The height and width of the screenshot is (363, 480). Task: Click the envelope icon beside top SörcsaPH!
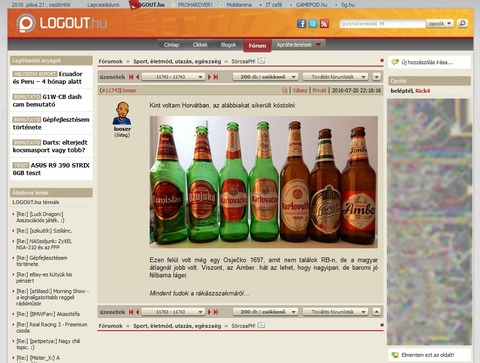coord(261,61)
